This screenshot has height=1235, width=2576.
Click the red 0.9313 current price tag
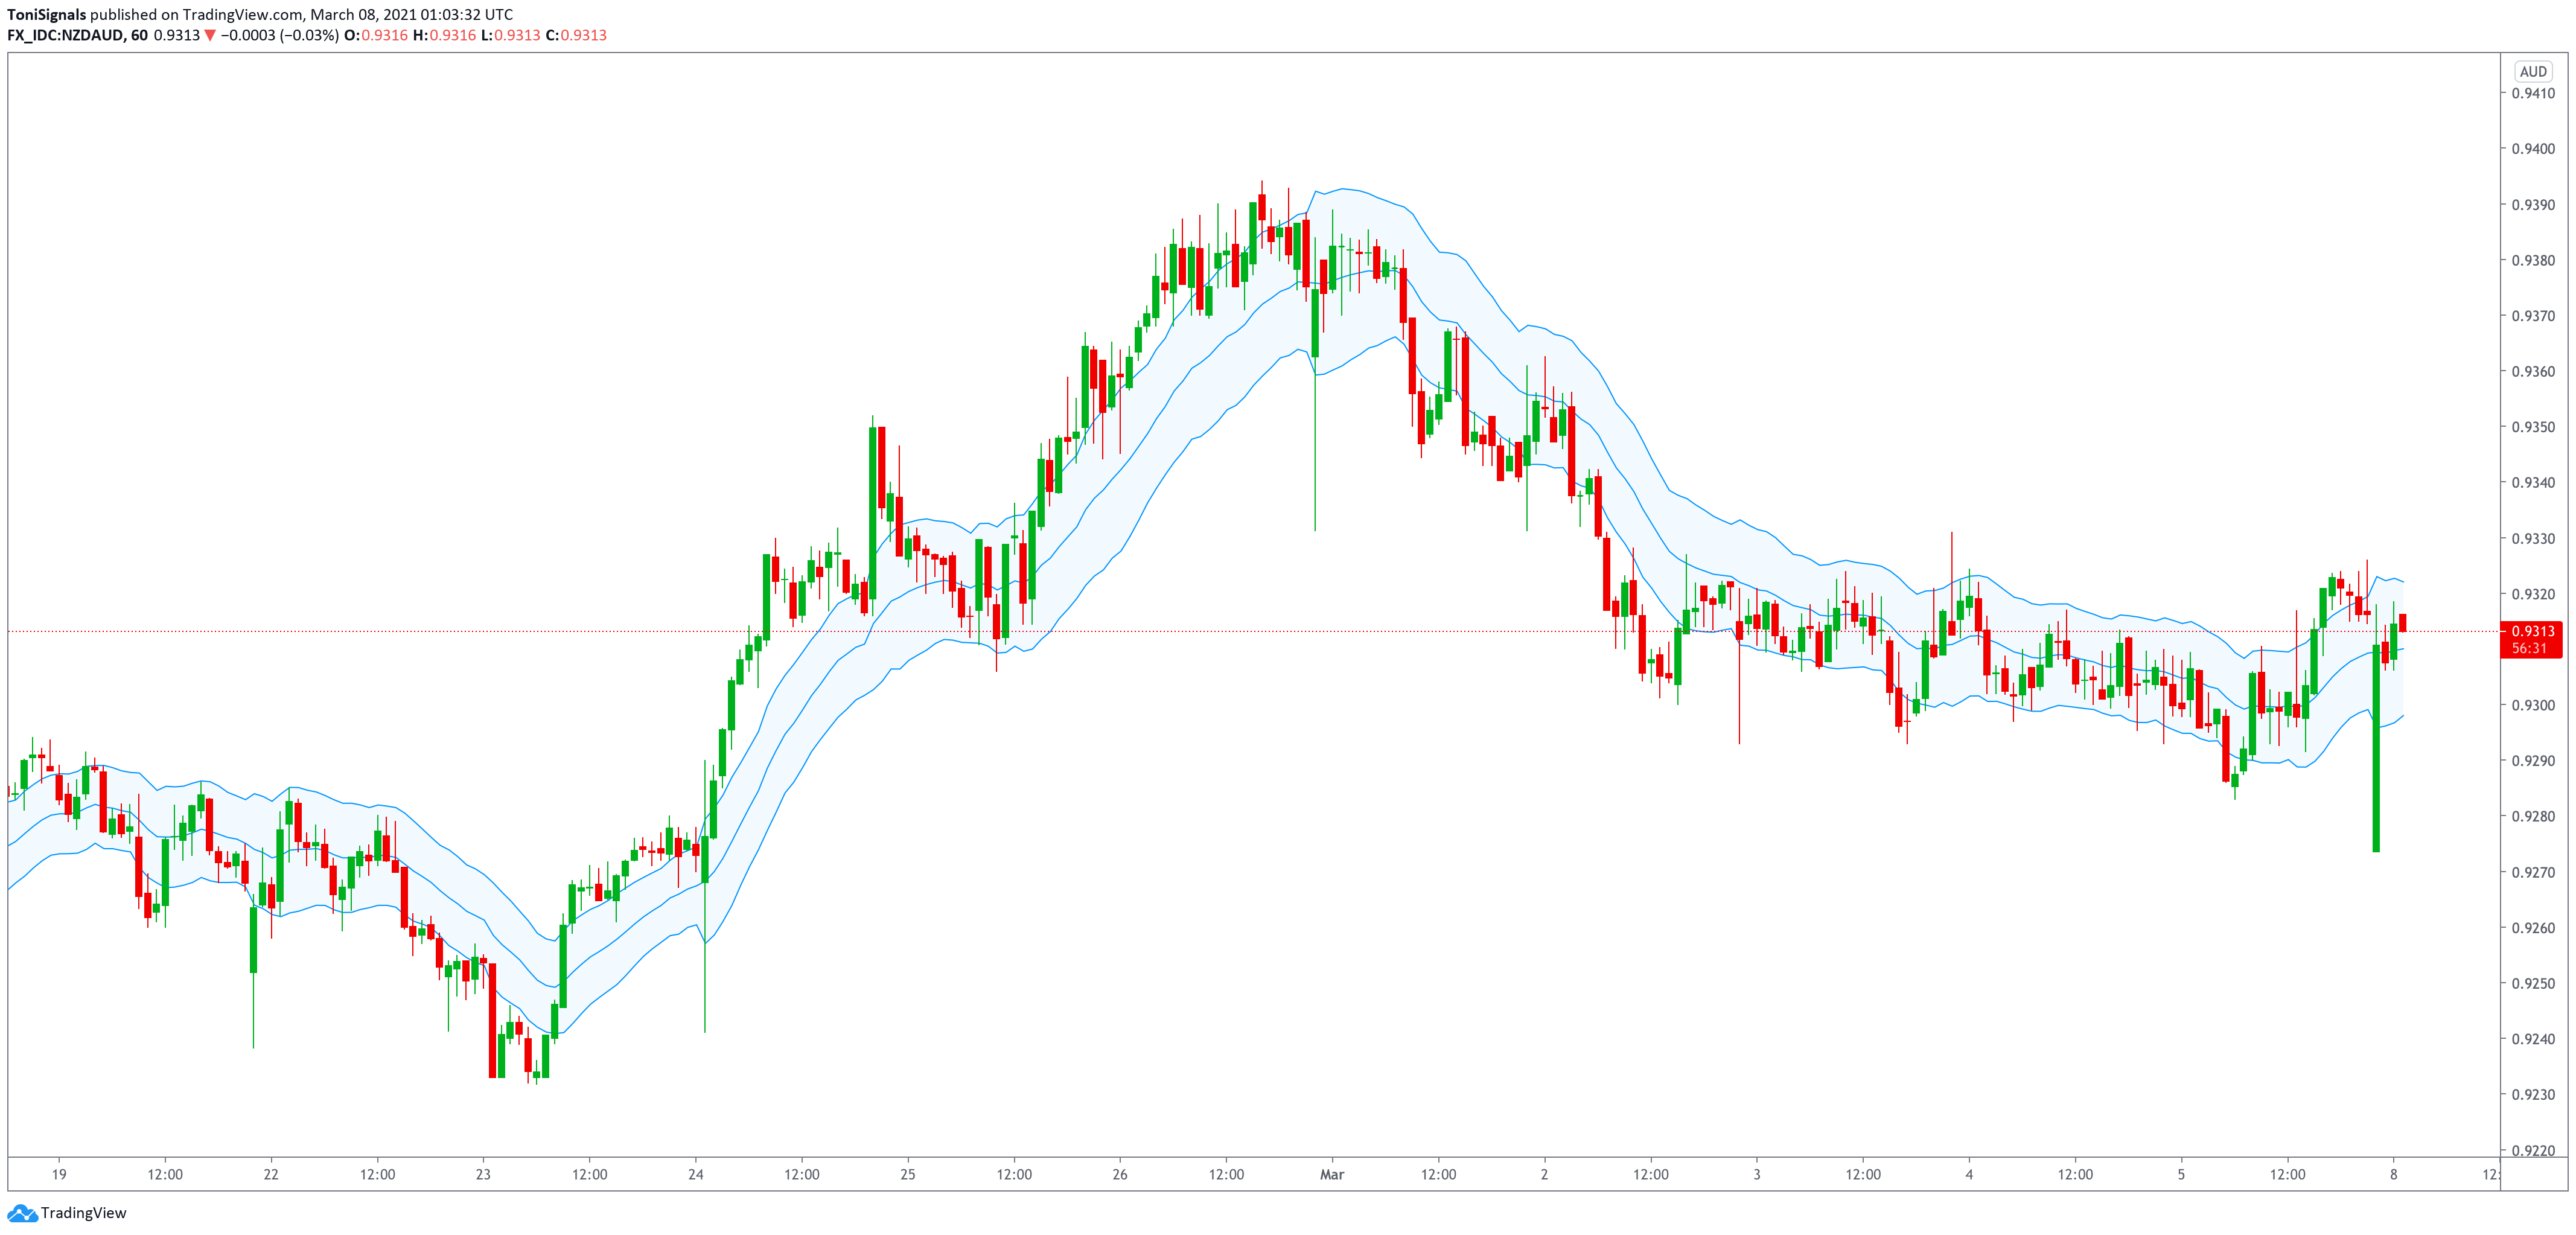(2532, 631)
